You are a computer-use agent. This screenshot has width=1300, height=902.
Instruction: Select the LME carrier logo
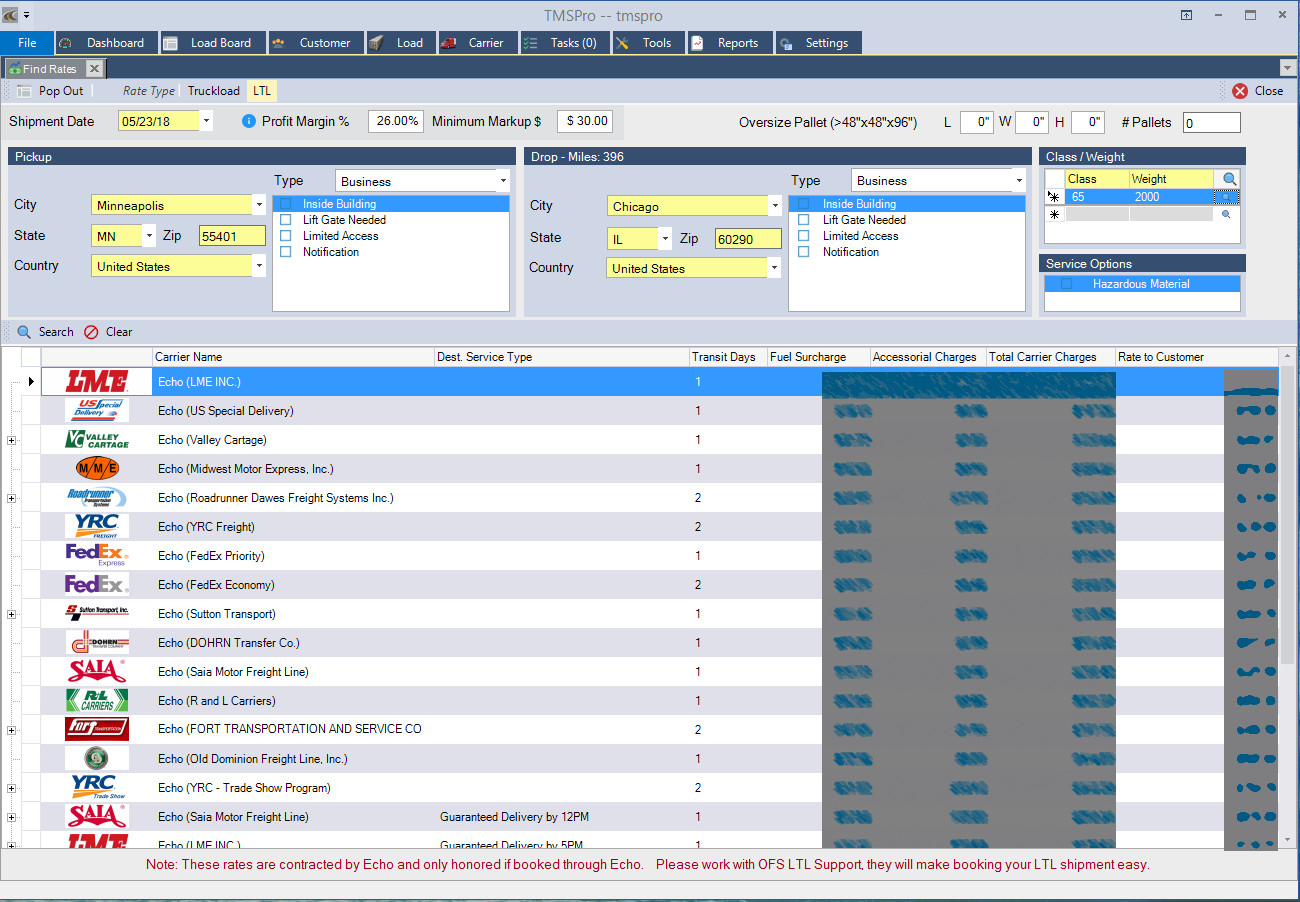(97, 382)
